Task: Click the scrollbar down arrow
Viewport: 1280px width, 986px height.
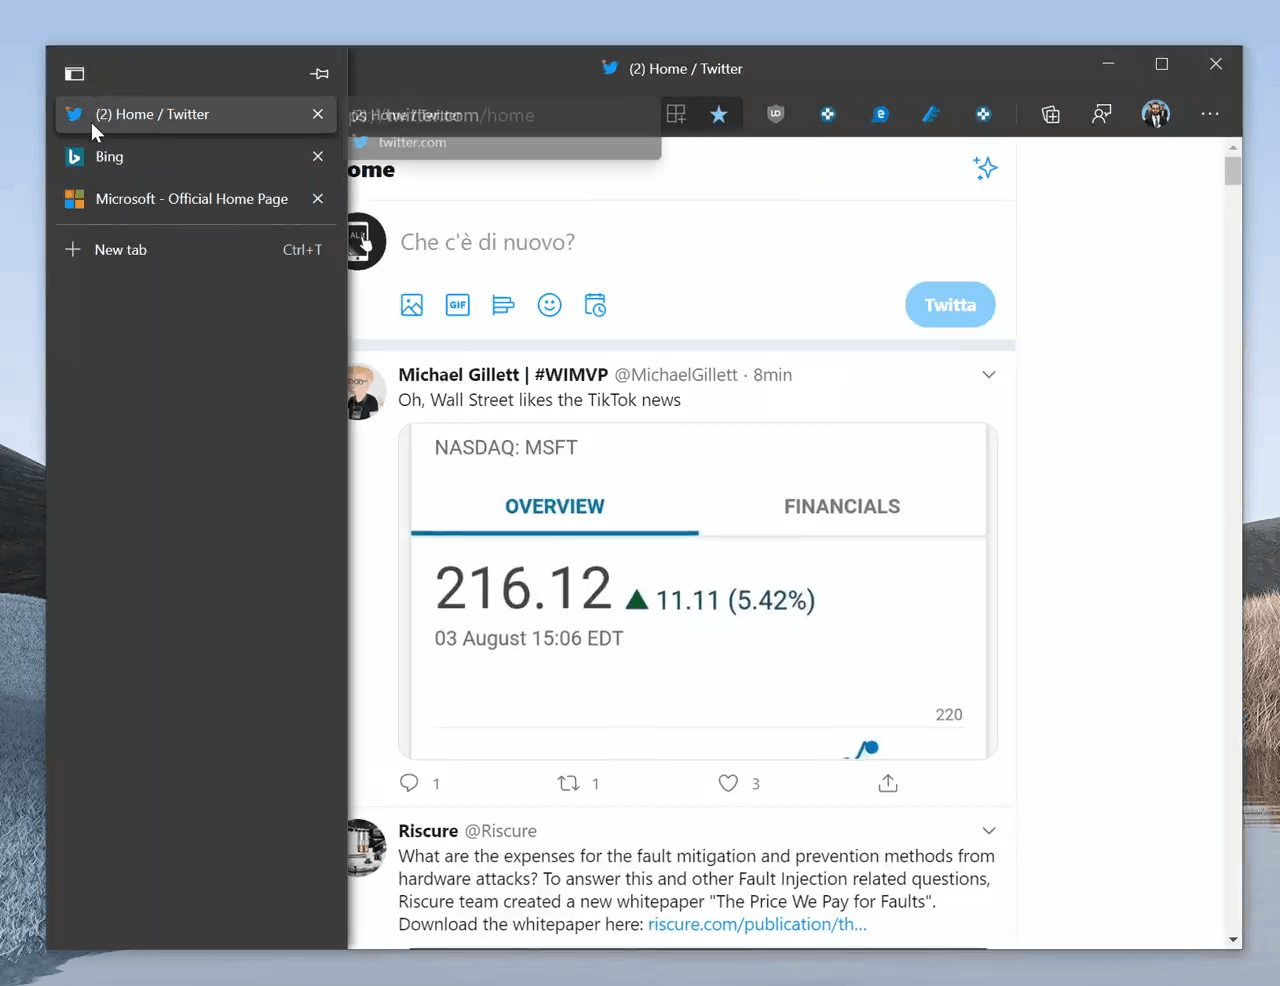Action: [1233, 939]
